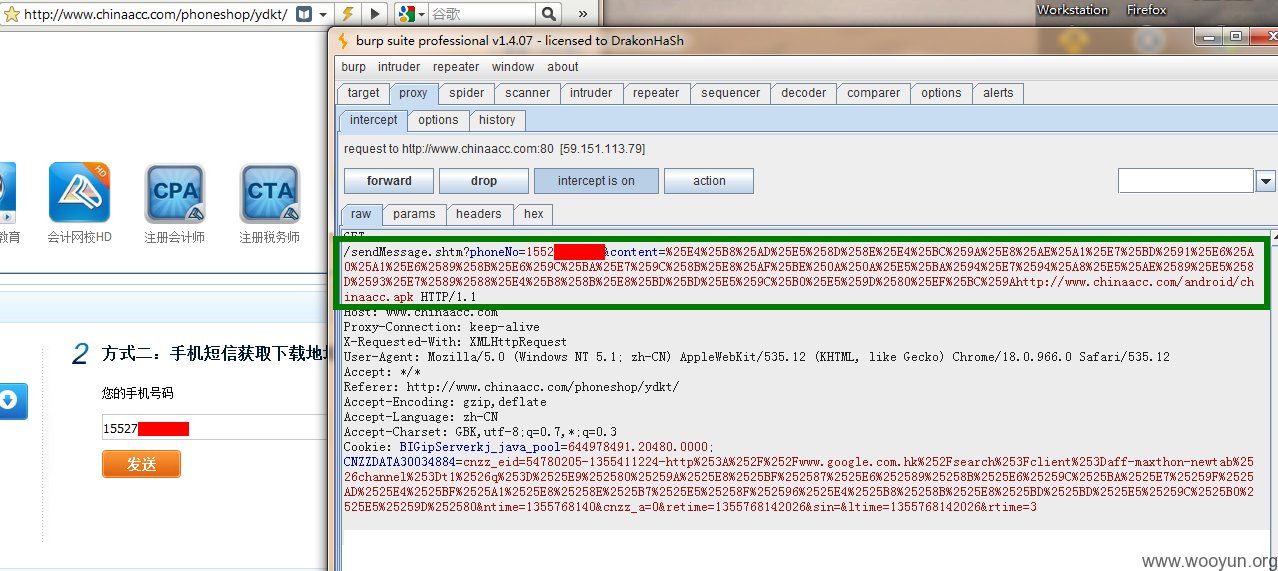
Task: Select the hex request view tab
Action: click(534, 214)
